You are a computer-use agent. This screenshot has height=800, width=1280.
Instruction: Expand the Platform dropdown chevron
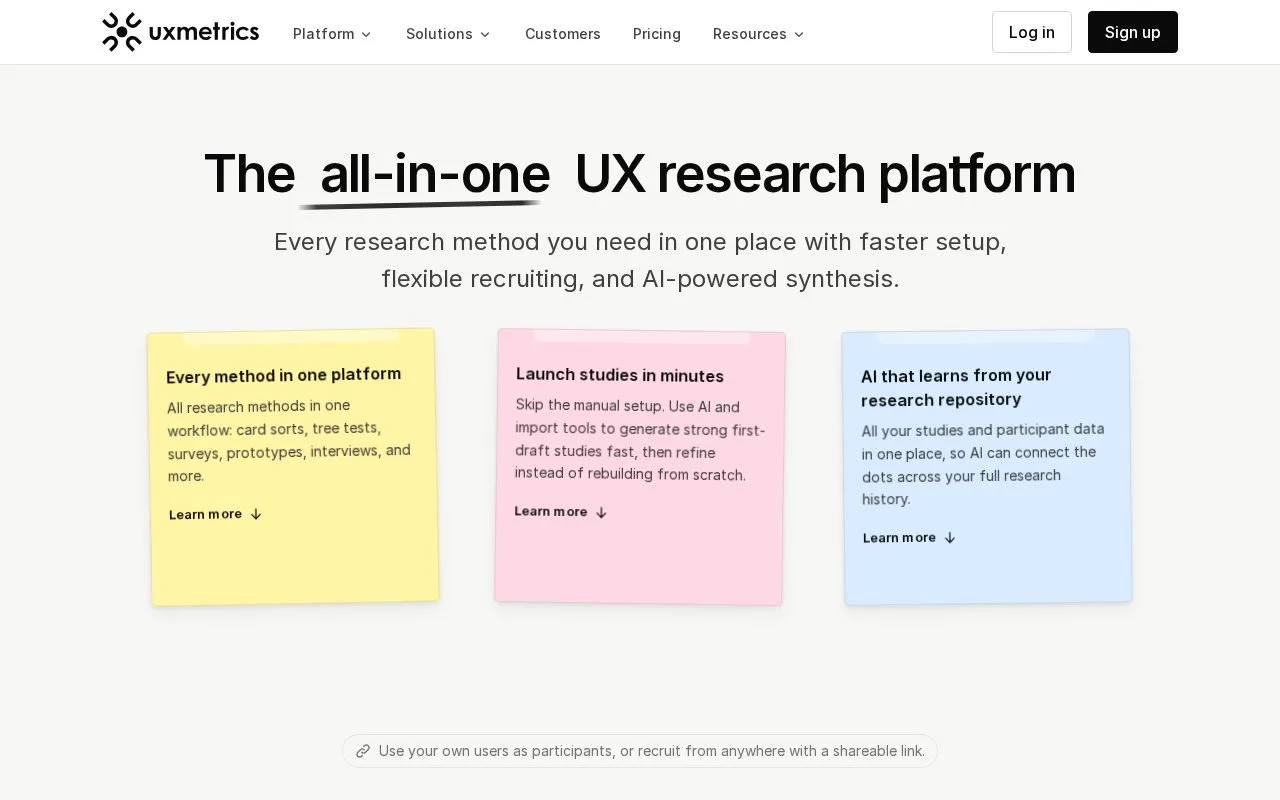(x=366, y=34)
